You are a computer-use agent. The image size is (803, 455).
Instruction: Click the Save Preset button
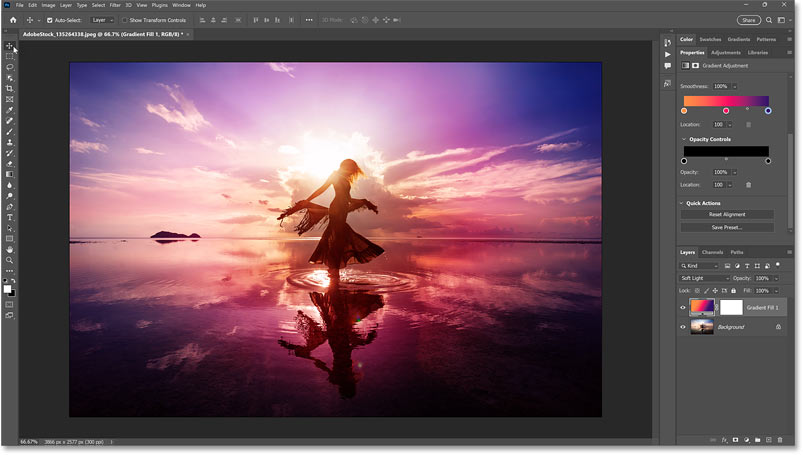[x=727, y=227]
